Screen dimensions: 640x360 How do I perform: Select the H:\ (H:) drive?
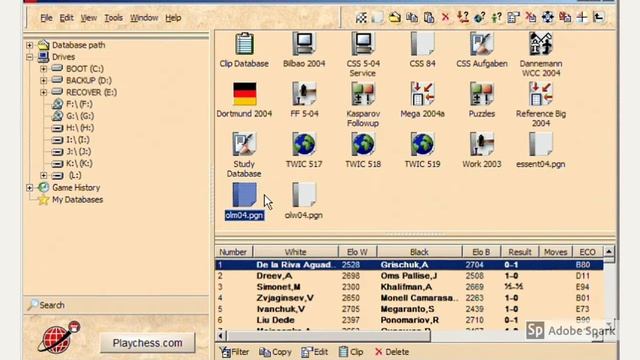tap(80, 128)
